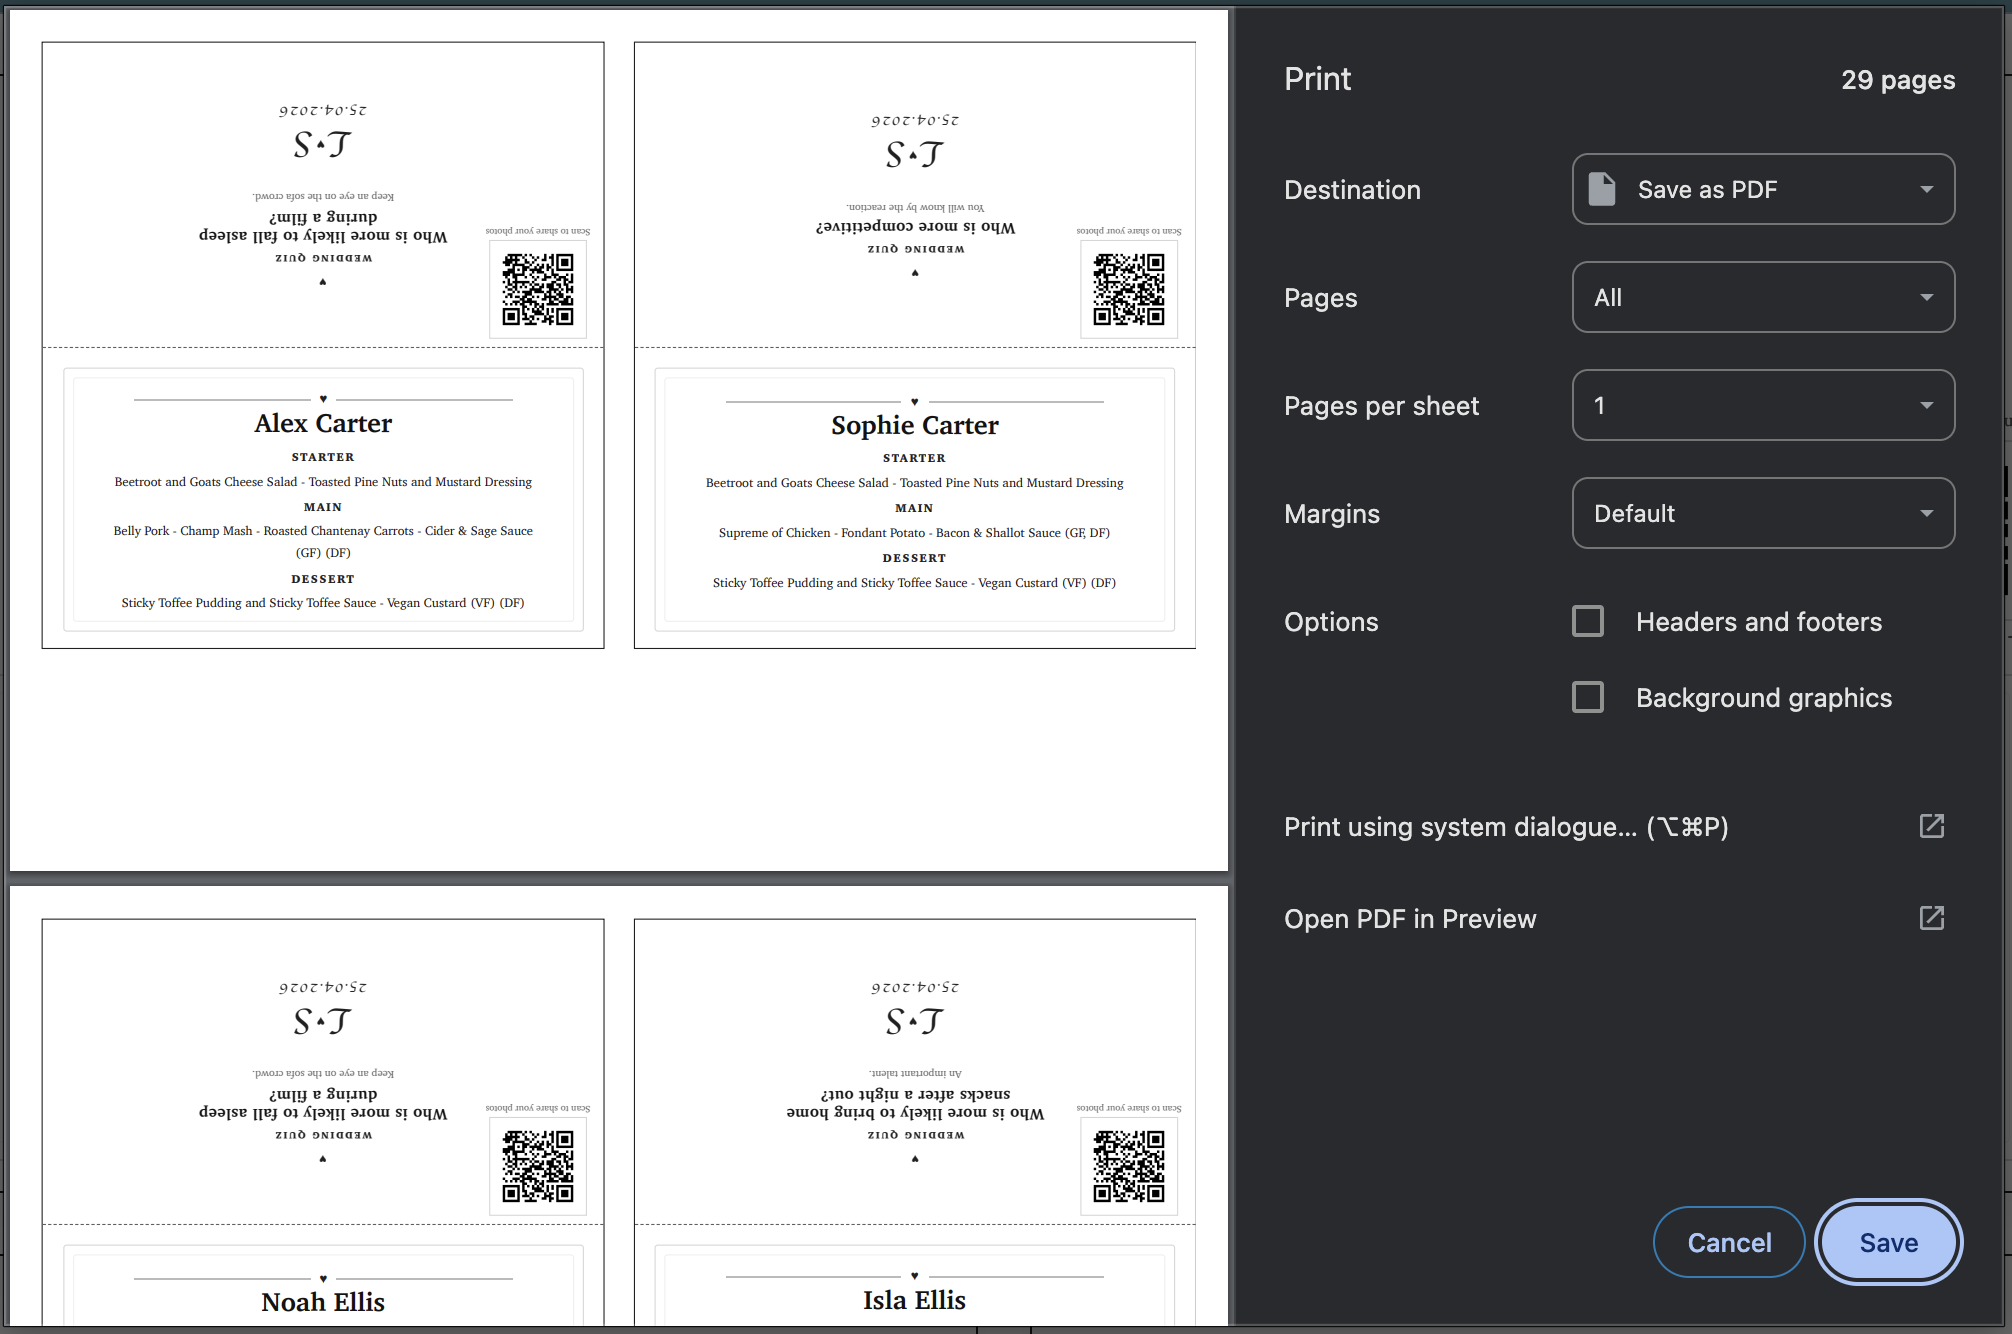Expand the Pages per sheet dropdown
2012x1334 pixels.
tap(1762, 405)
